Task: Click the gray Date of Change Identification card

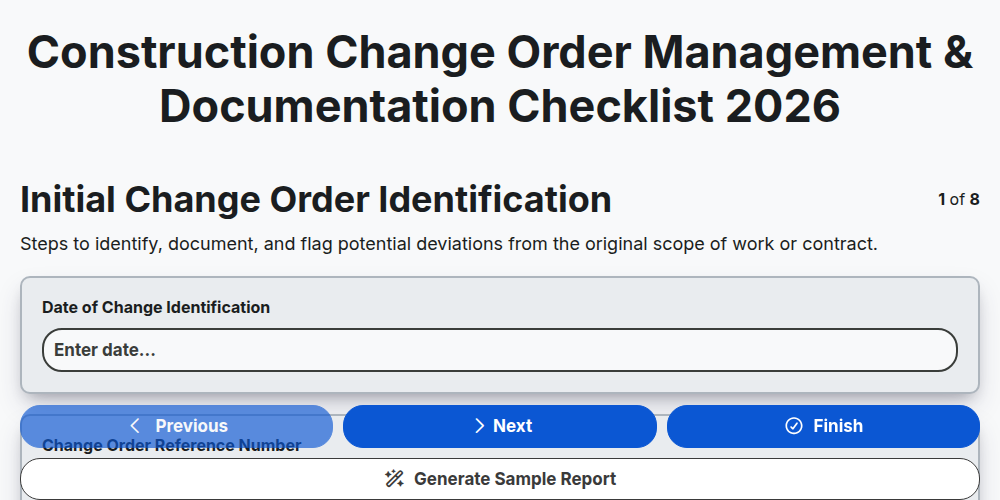Action: (500, 335)
